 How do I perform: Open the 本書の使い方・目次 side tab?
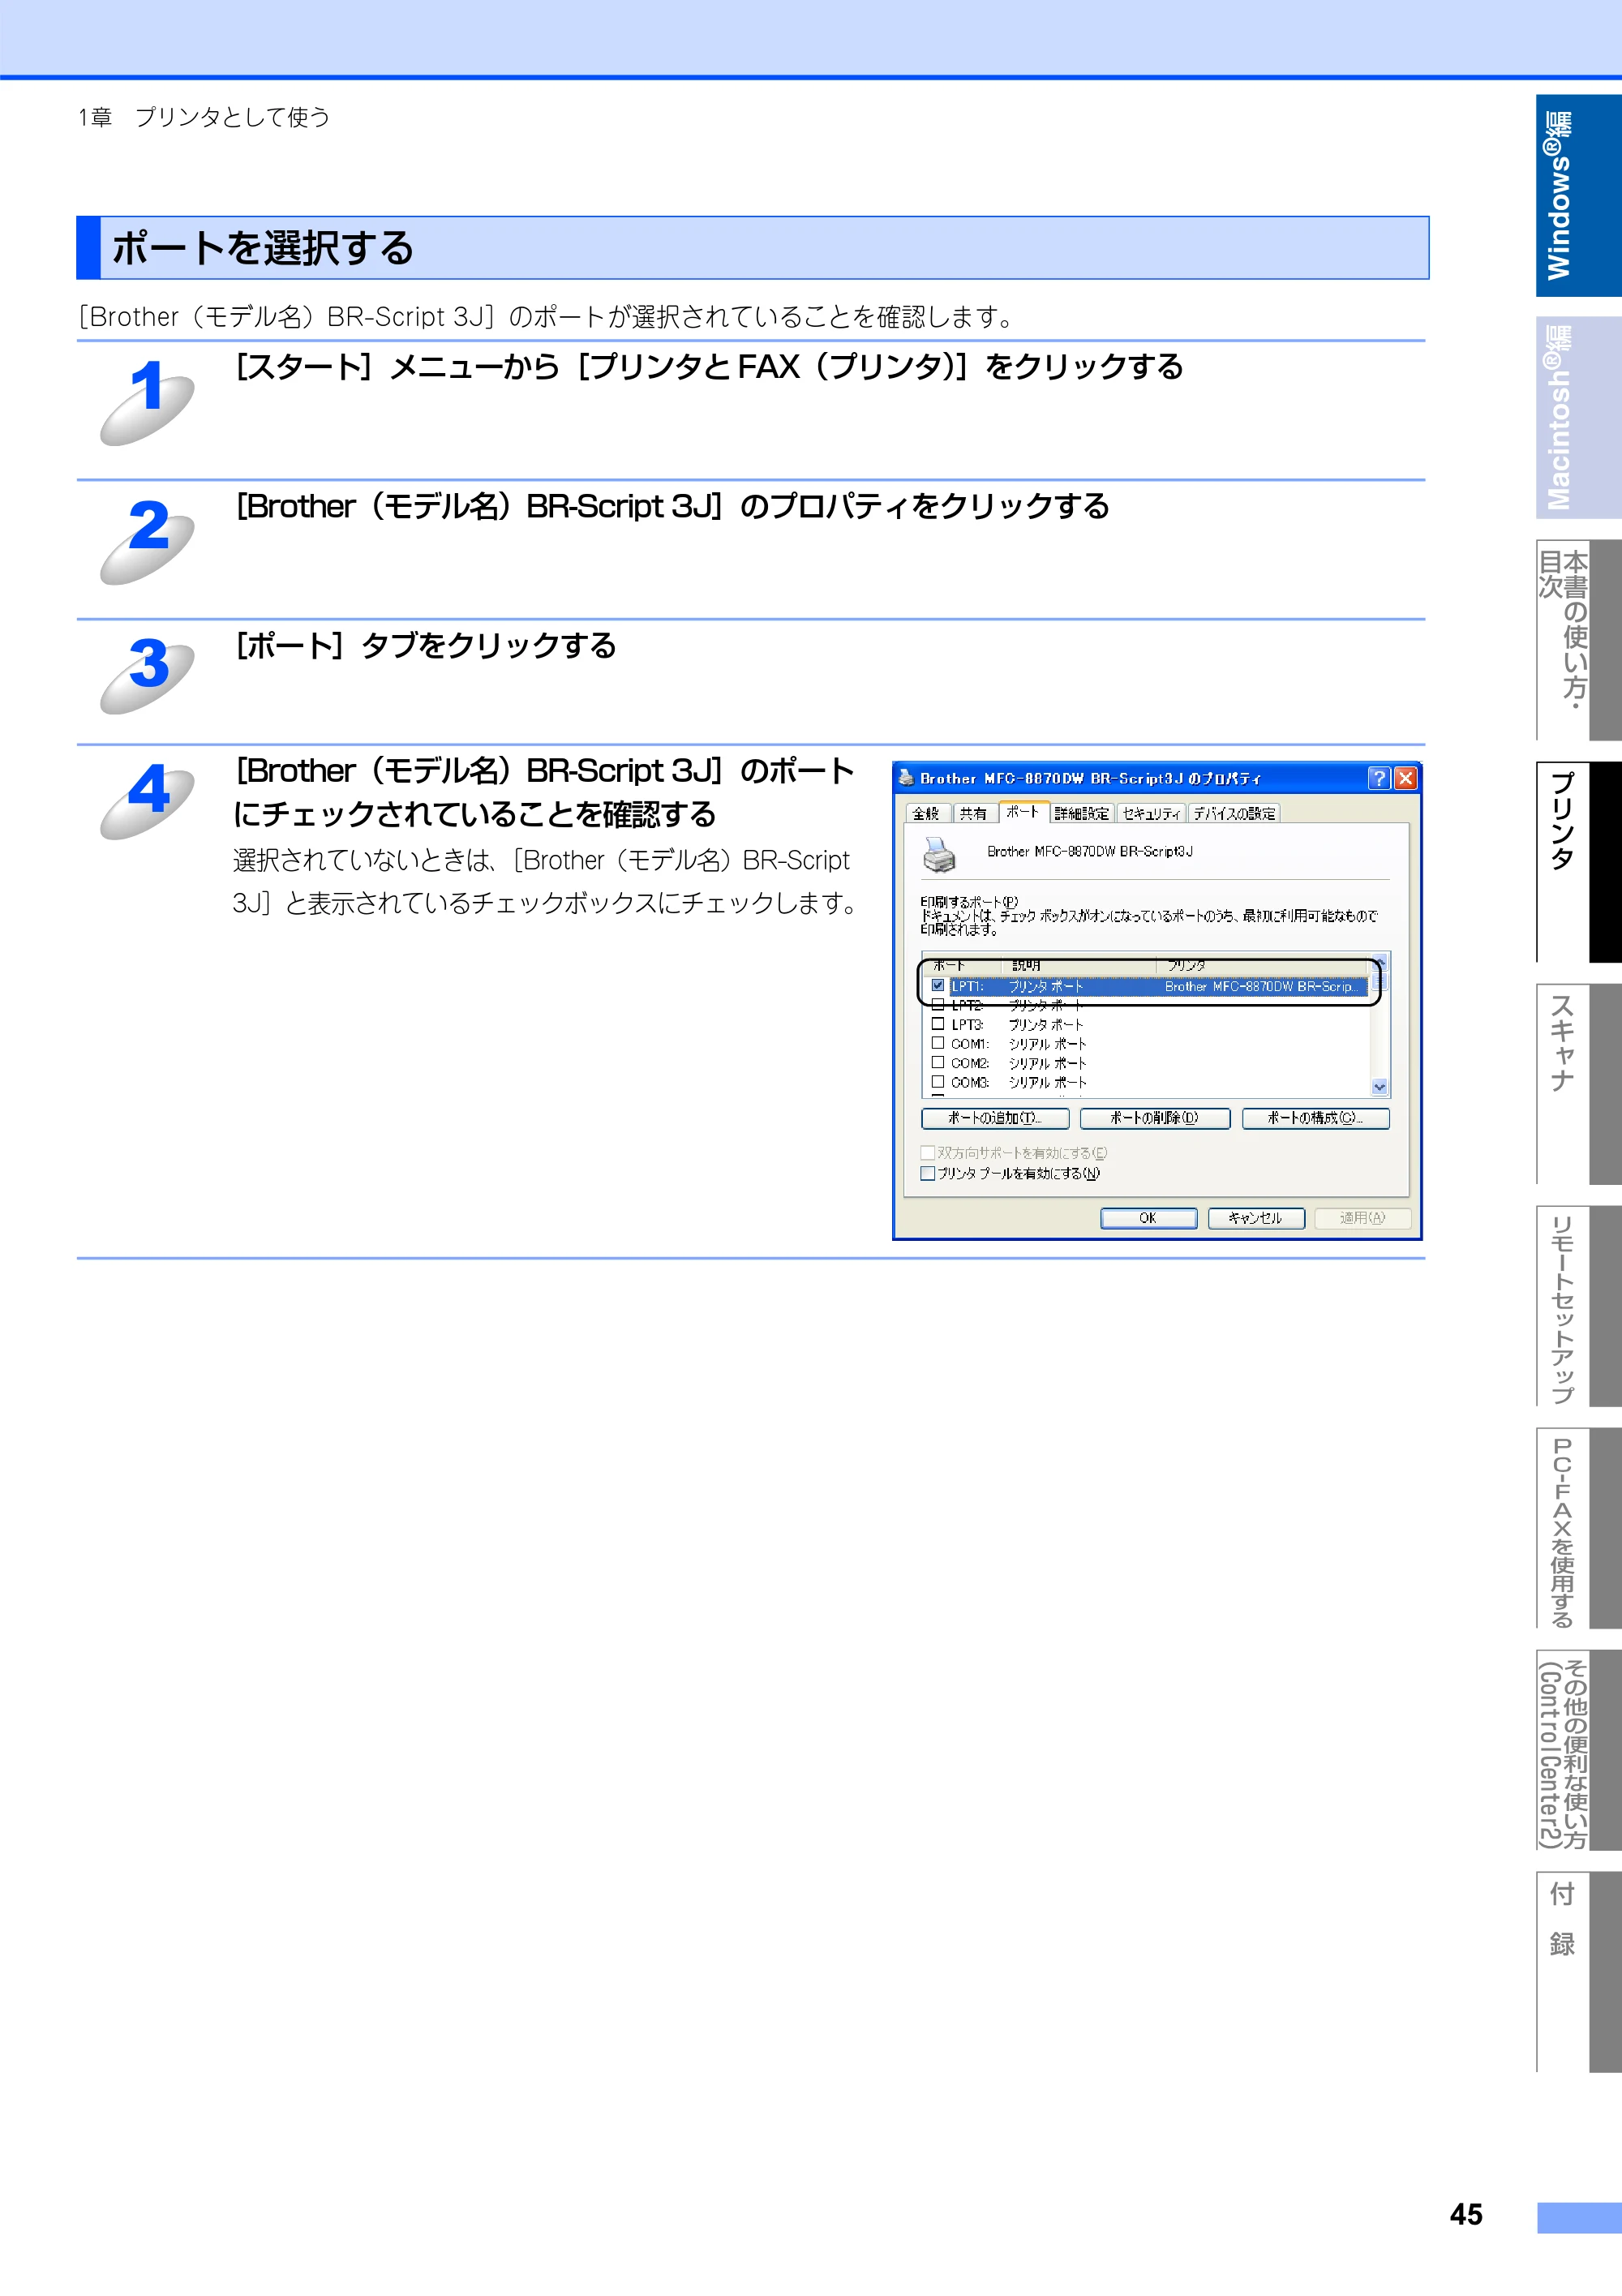(1578, 640)
